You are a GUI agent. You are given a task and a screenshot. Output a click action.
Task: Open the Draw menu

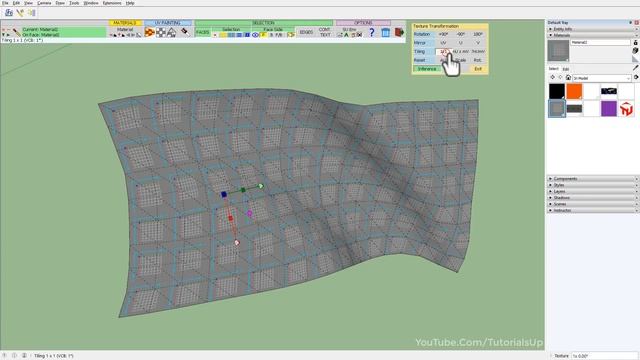coord(60,3)
